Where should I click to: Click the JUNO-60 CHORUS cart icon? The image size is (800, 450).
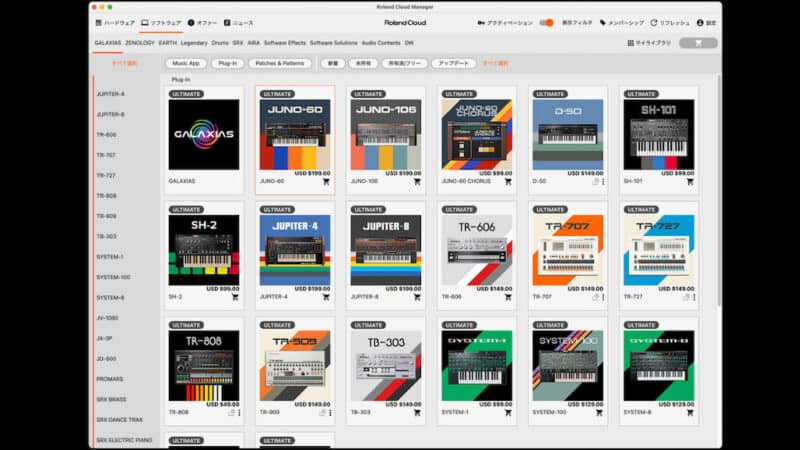508,182
